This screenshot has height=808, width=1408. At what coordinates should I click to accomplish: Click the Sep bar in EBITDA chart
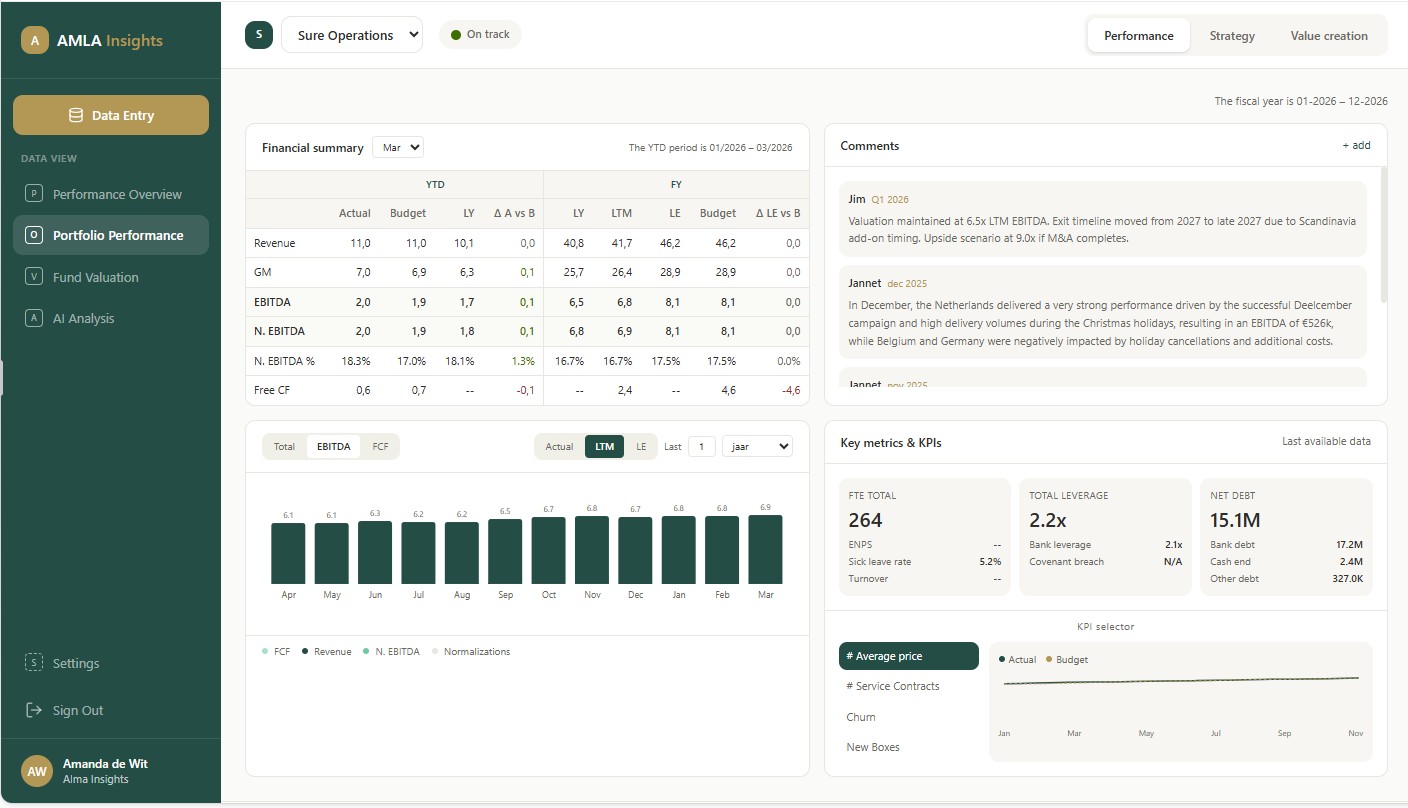(x=505, y=551)
